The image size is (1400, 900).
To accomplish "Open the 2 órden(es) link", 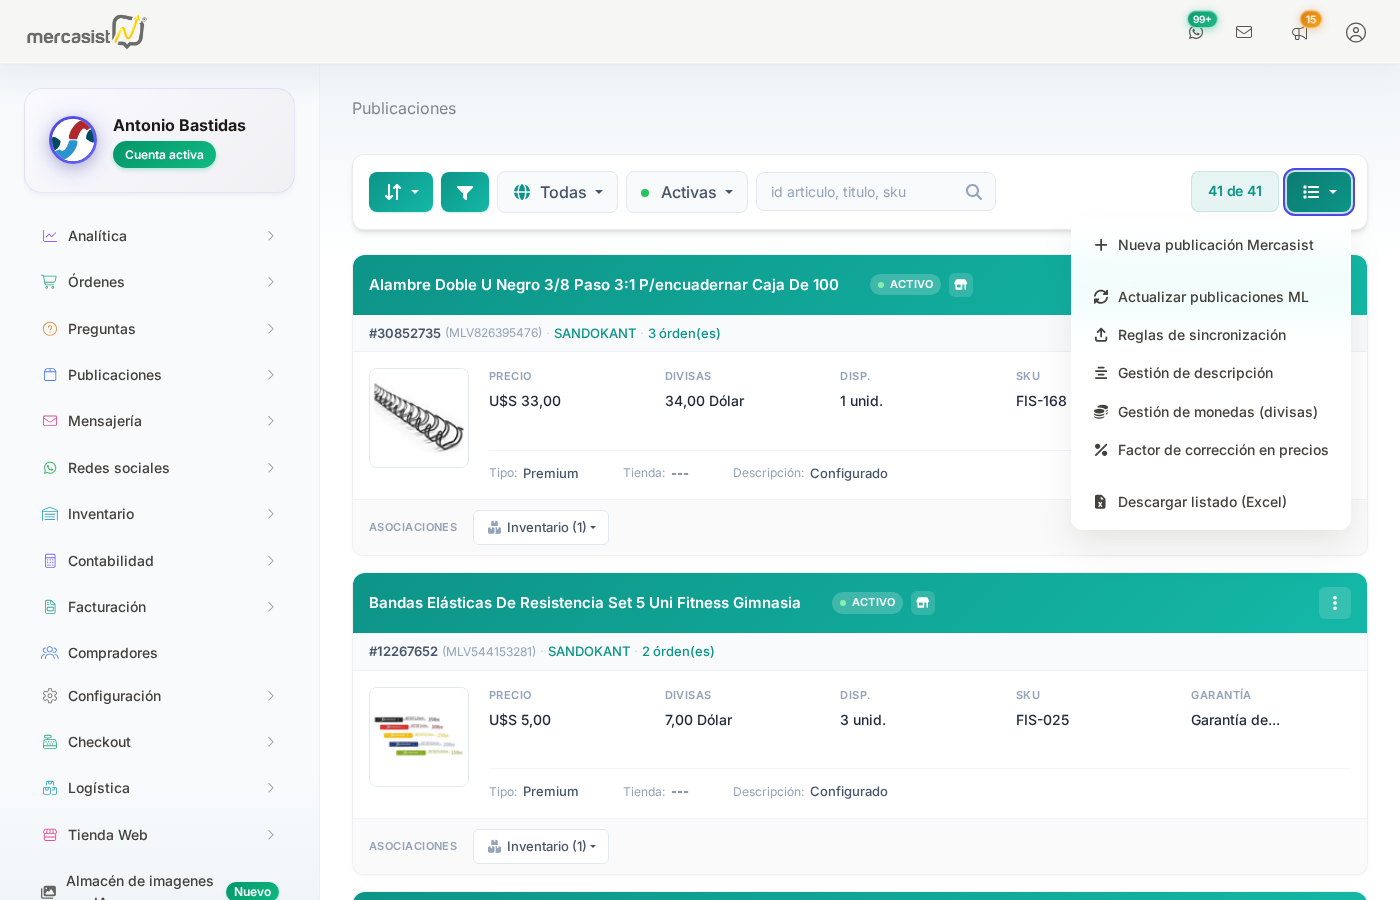I will pyautogui.click(x=678, y=652).
